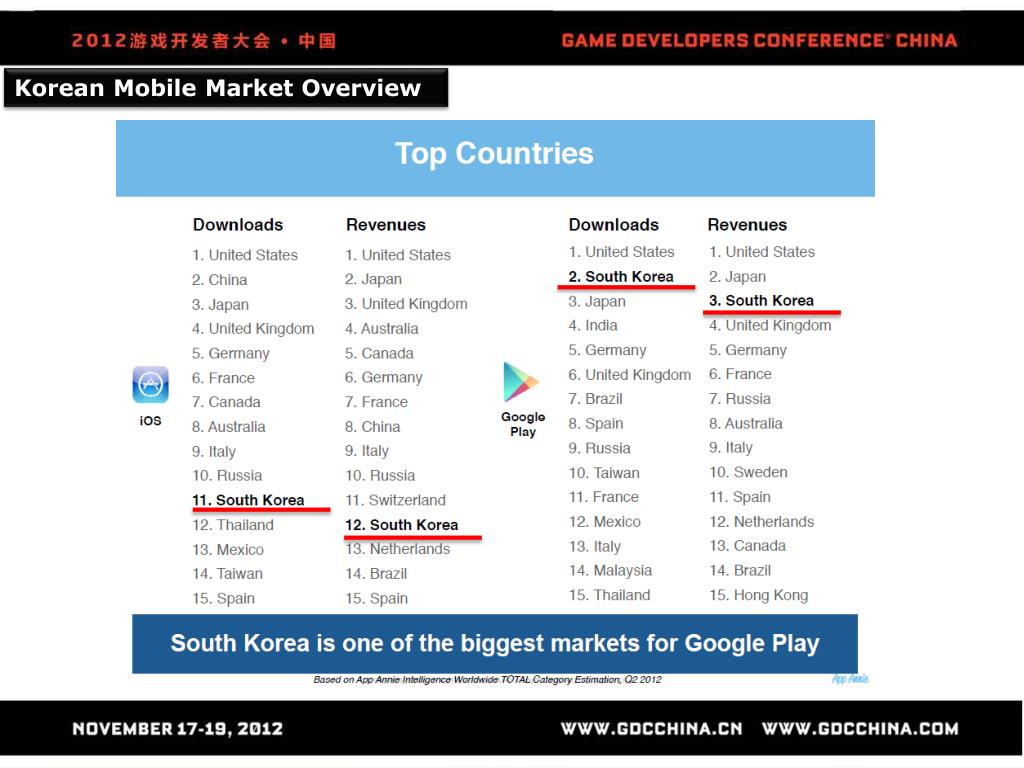This screenshot has width=1024, height=768.
Task: Click the "13. Mexico" entry
Action: [x=228, y=550]
